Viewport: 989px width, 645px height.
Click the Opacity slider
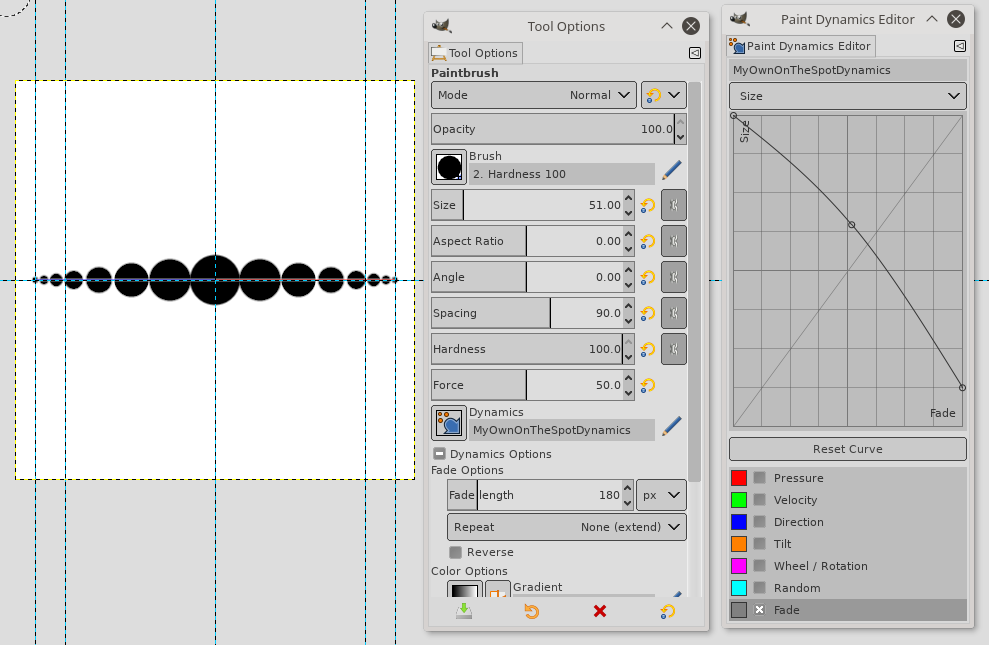click(x=553, y=129)
